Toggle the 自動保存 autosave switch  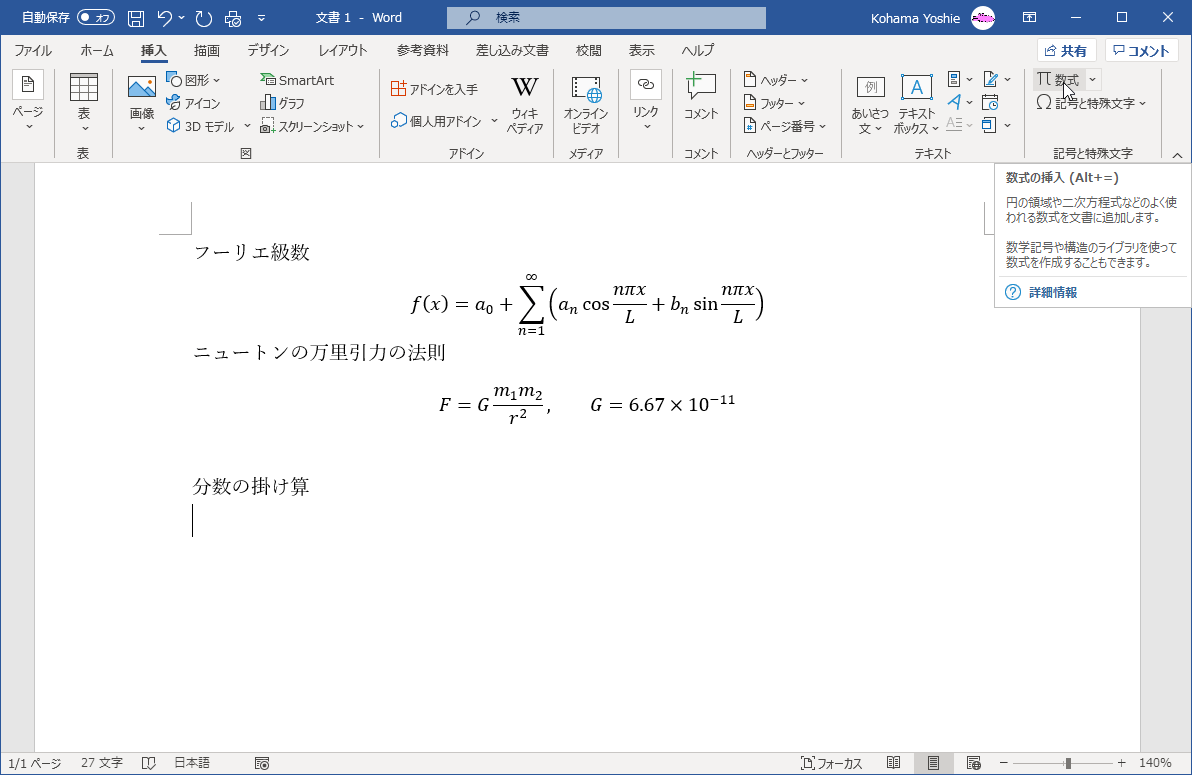96,18
